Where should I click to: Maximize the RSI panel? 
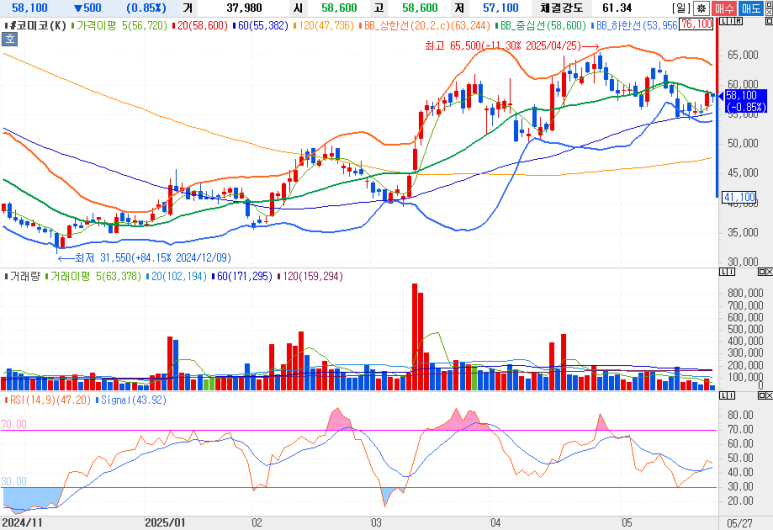coord(762,395)
